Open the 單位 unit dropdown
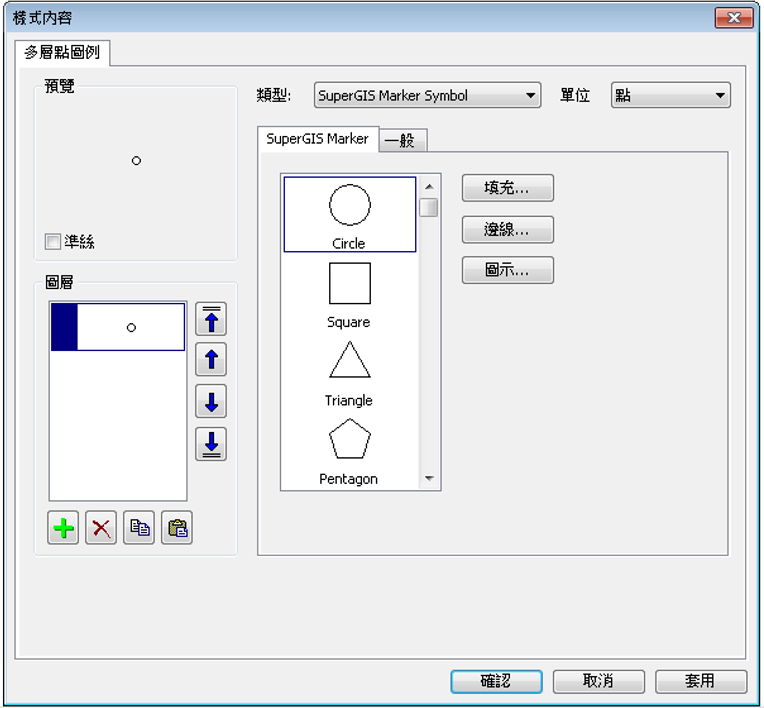764x708 pixels. (670, 95)
